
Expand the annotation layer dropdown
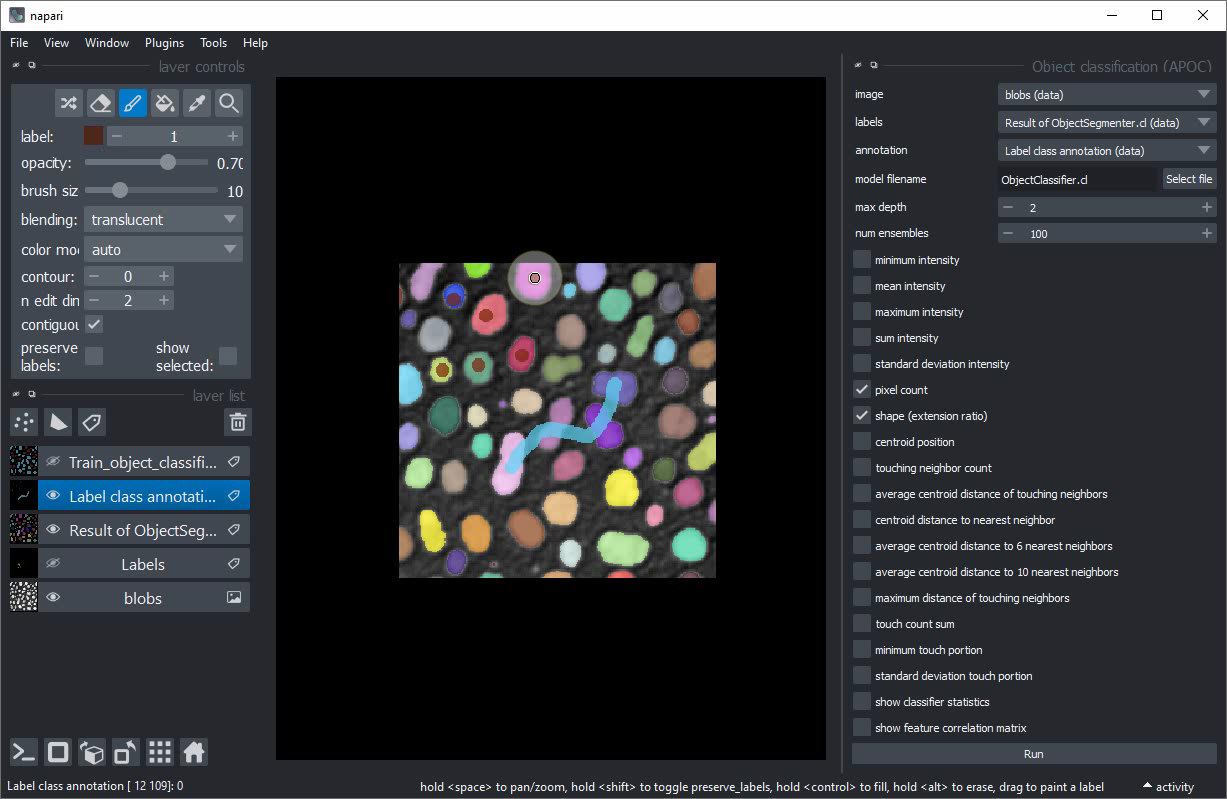click(x=1106, y=151)
